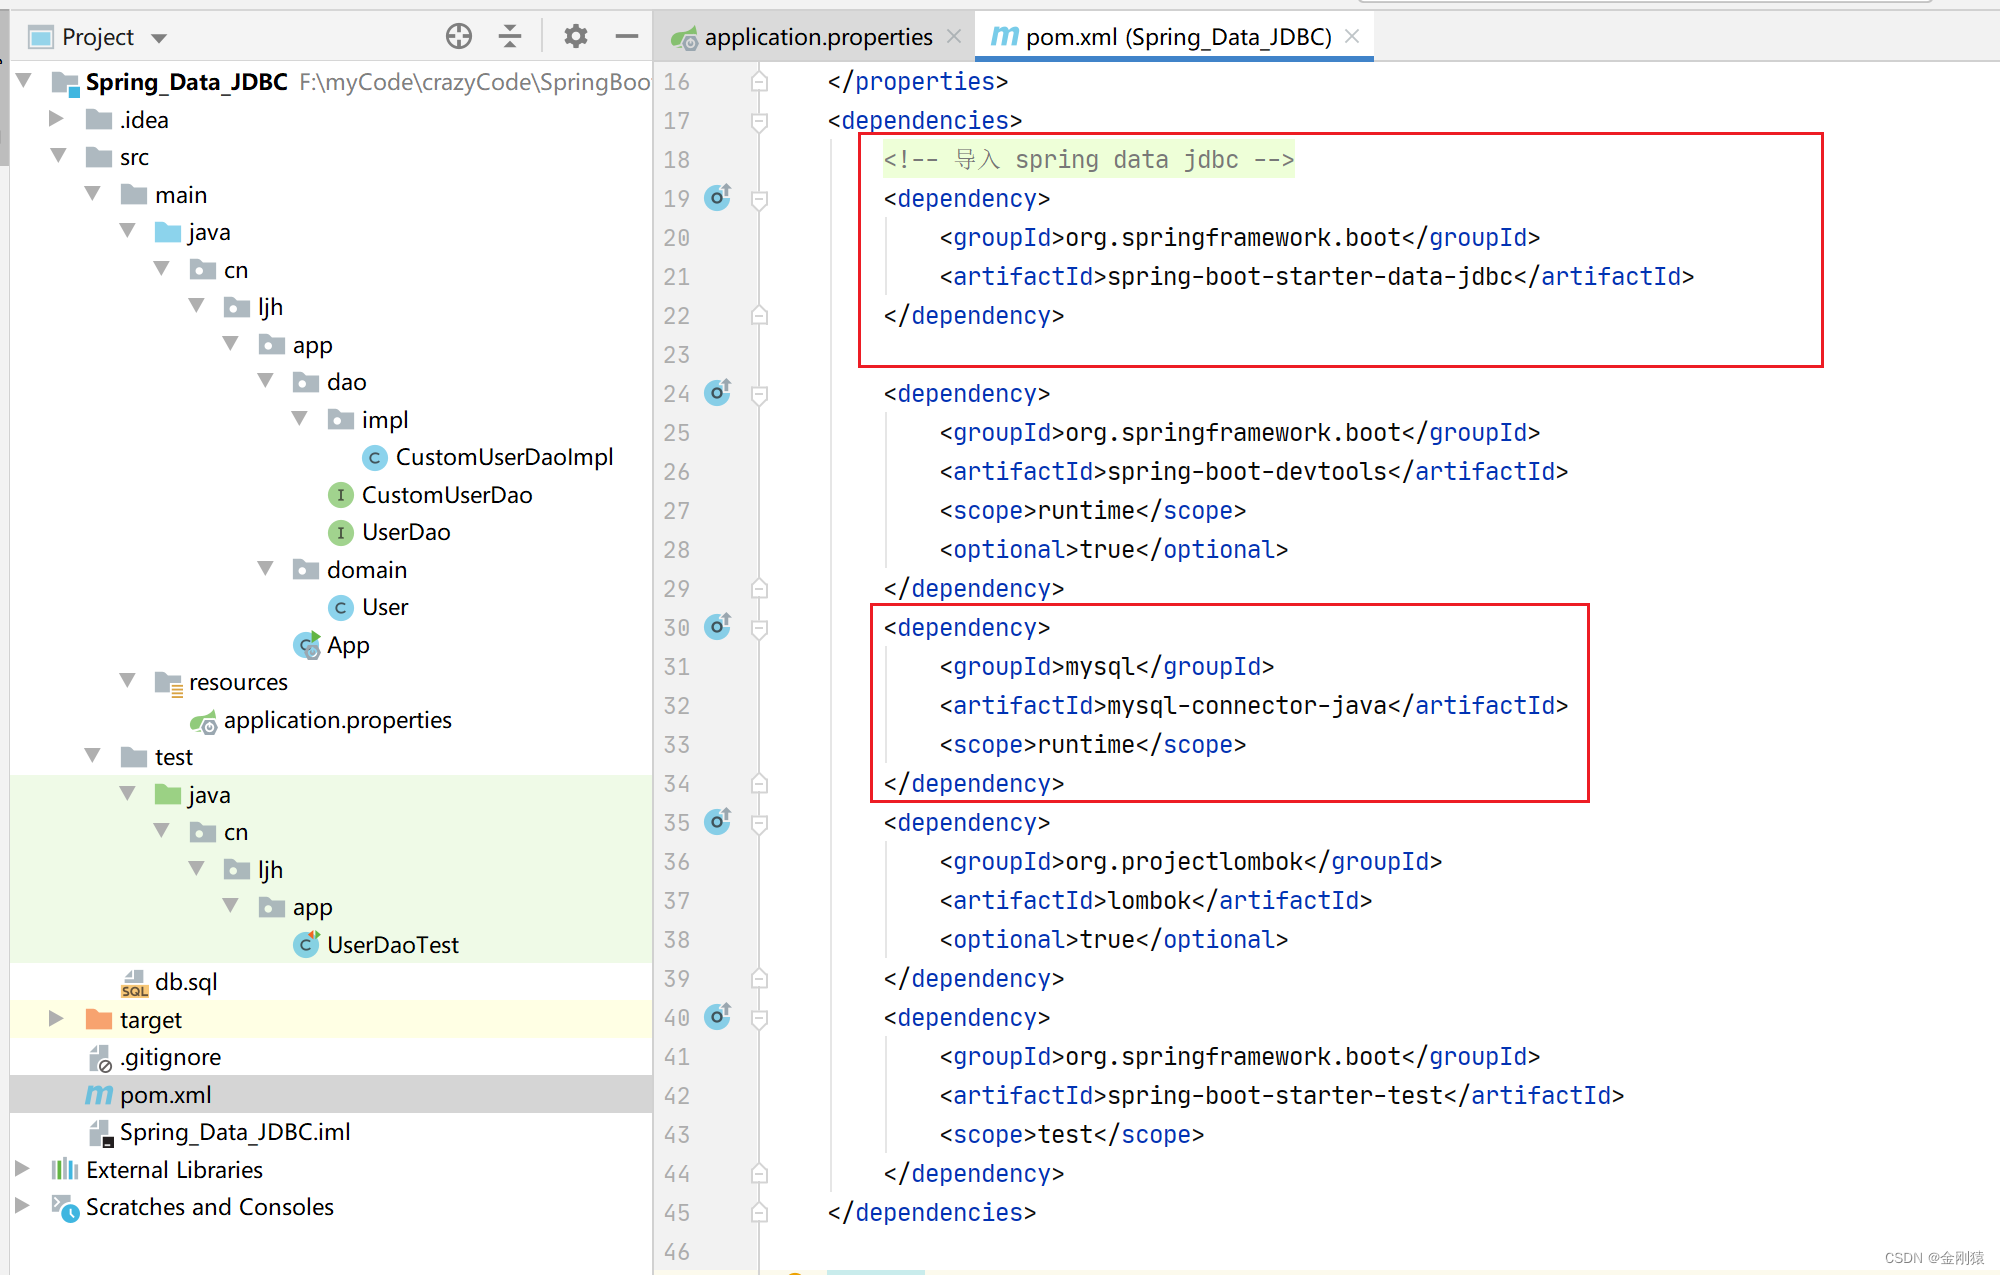
Task: Click the gutter icon at line 30
Action: (719, 627)
